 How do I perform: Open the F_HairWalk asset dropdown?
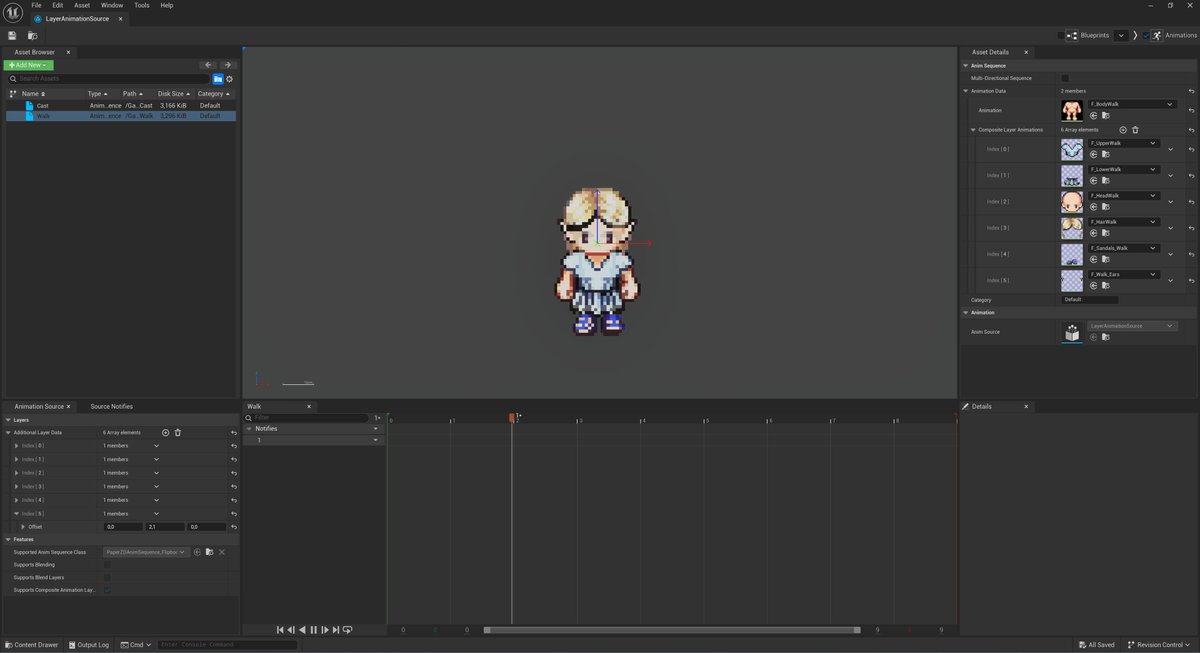pyautogui.click(x=1124, y=222)
